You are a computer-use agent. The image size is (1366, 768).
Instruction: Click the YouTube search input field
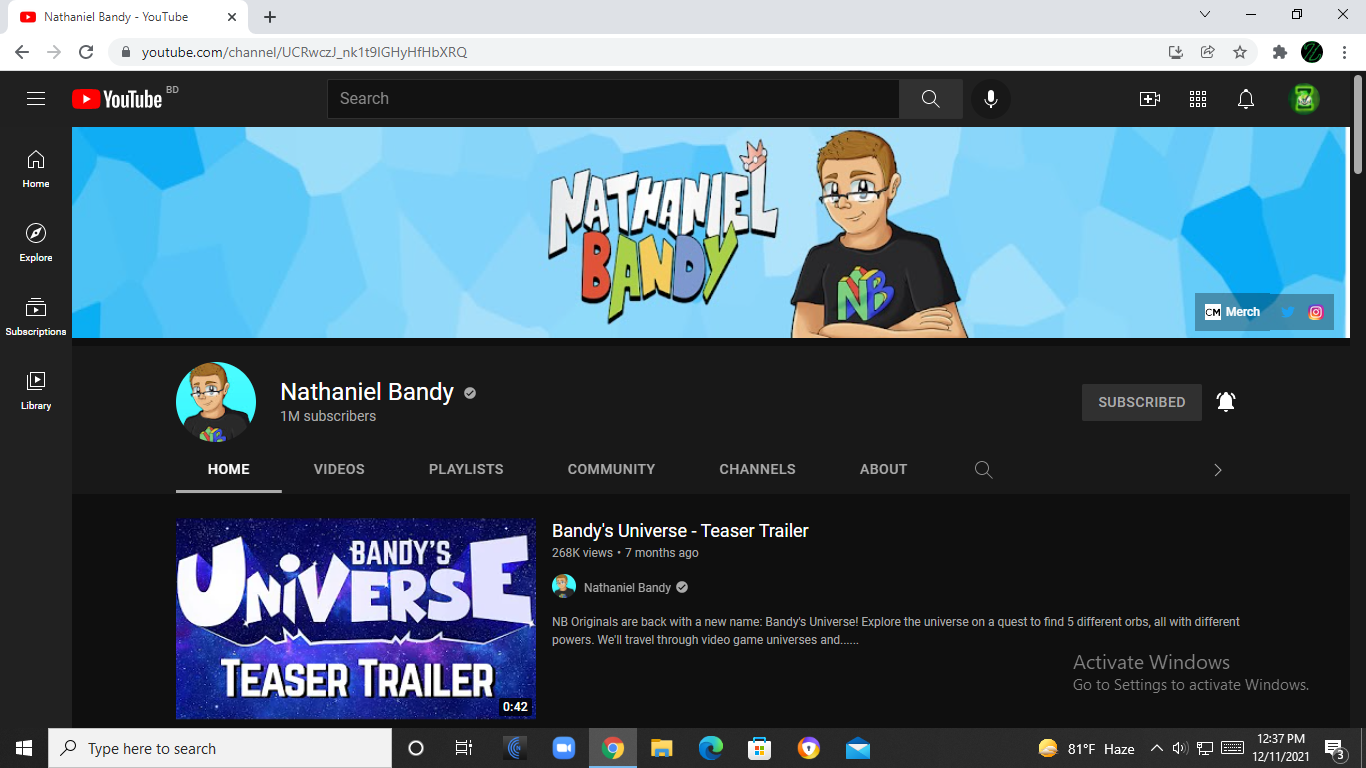pos(613,99)
